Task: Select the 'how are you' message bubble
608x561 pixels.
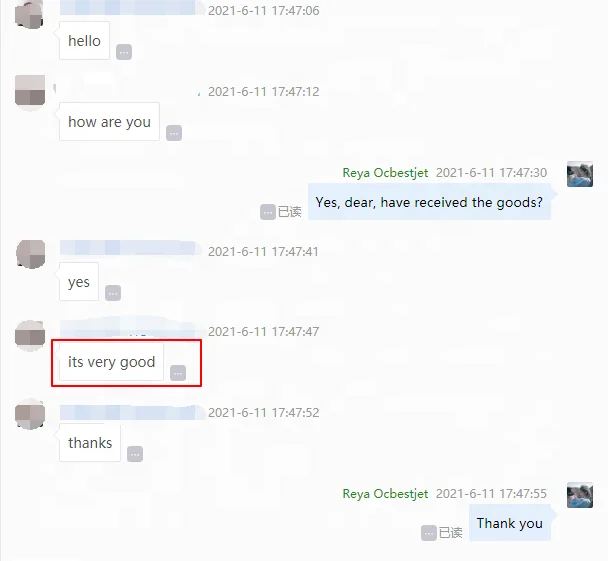Action: pos(109,122)
